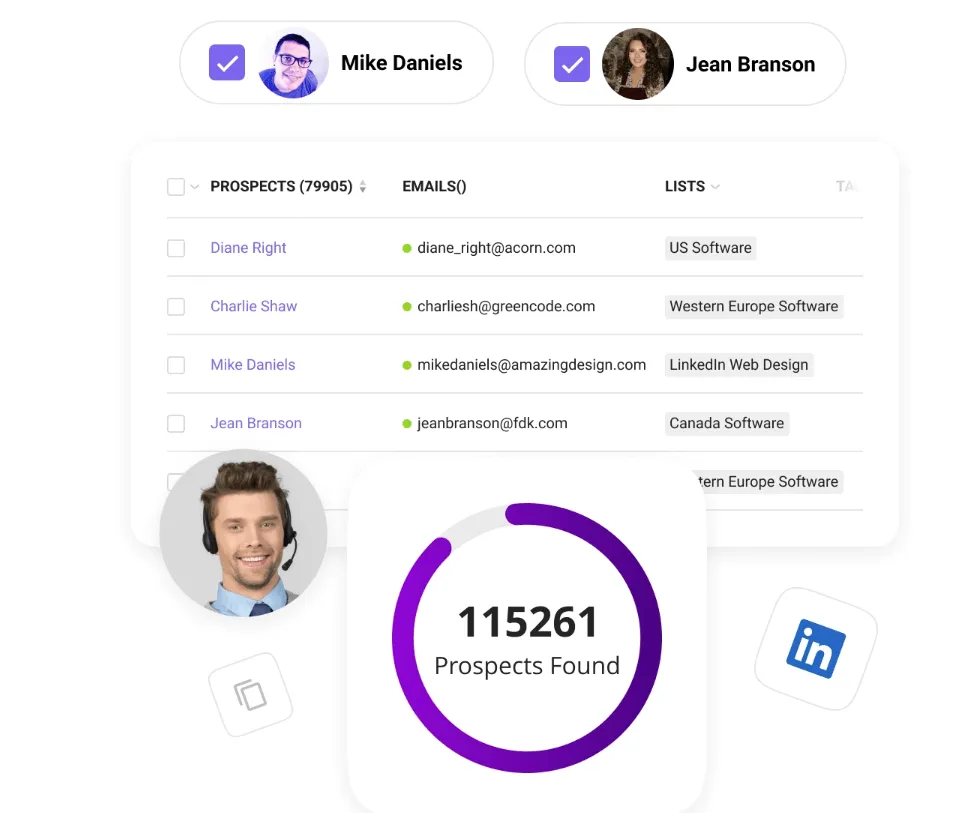Click the copy documents icon

coord(250,695)
